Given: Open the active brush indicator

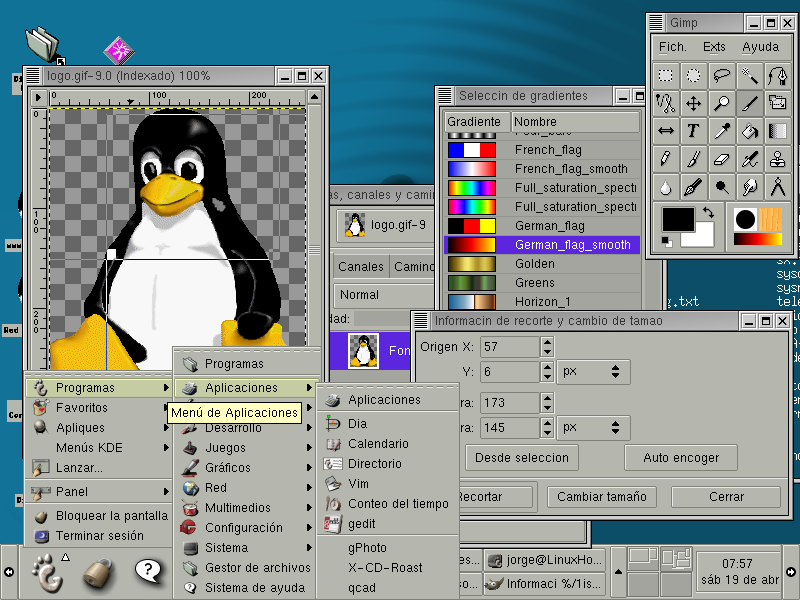Looking at the screenshot, I should (x=745, y=219).
